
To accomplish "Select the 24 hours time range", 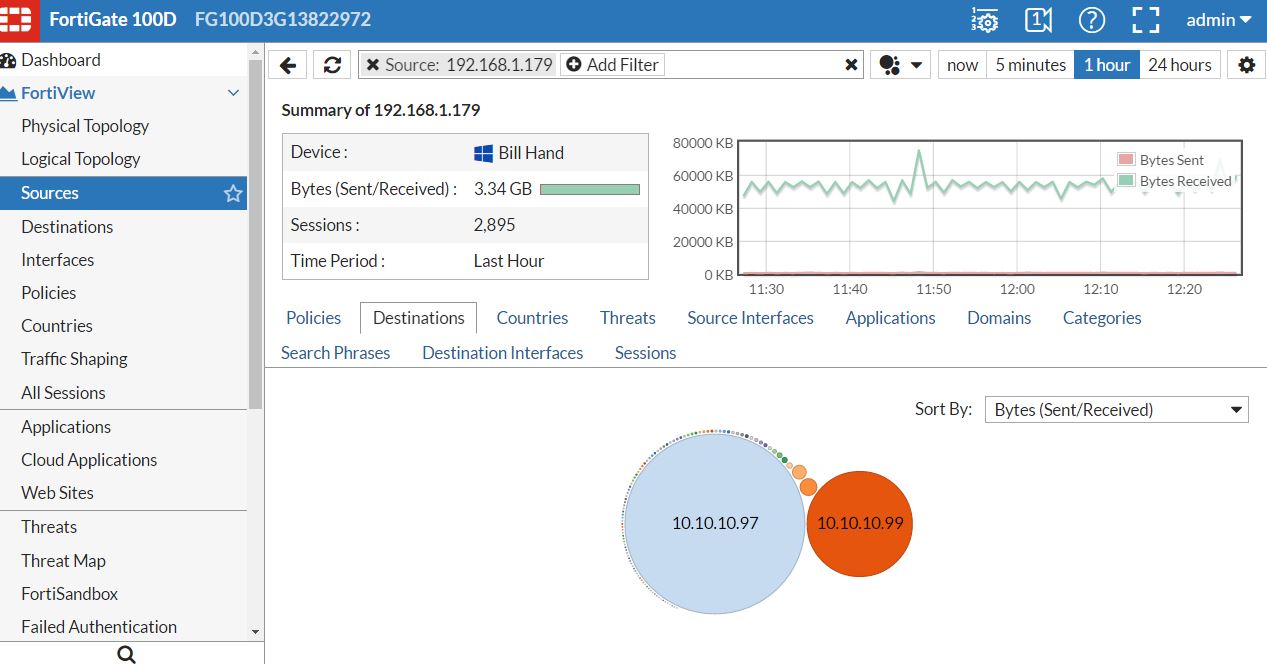I will 1180,65.
